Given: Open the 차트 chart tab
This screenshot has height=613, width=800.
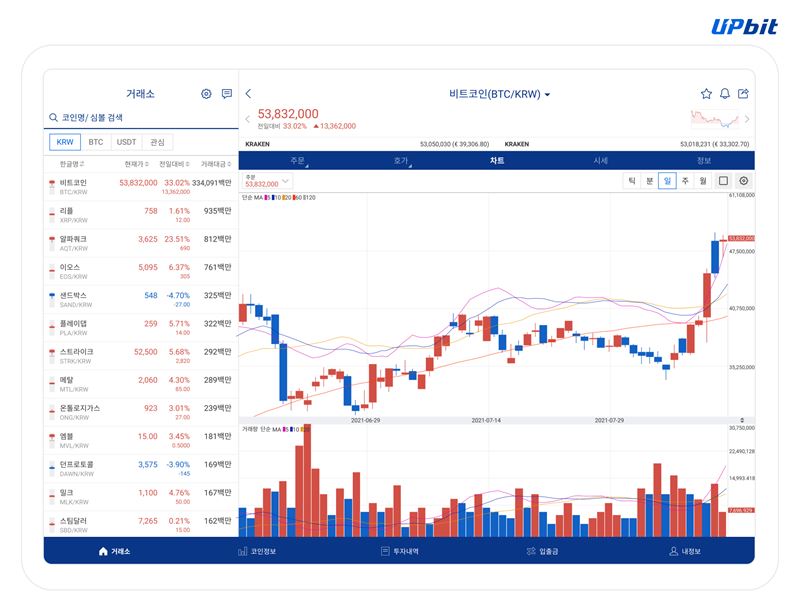Looking at the screenshot, I should click(497, 161).
